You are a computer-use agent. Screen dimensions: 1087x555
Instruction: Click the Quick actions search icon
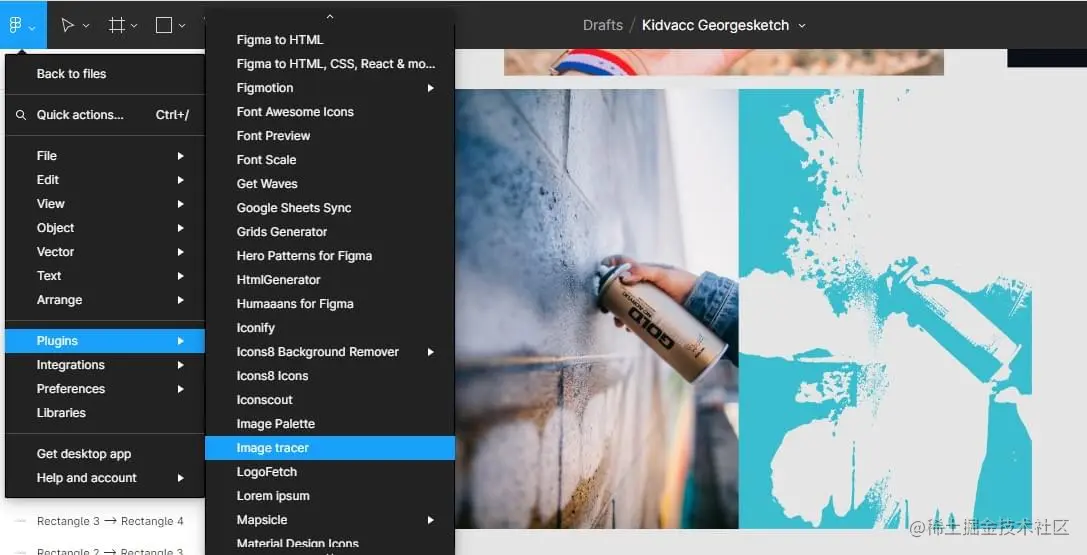click(21, 115)
